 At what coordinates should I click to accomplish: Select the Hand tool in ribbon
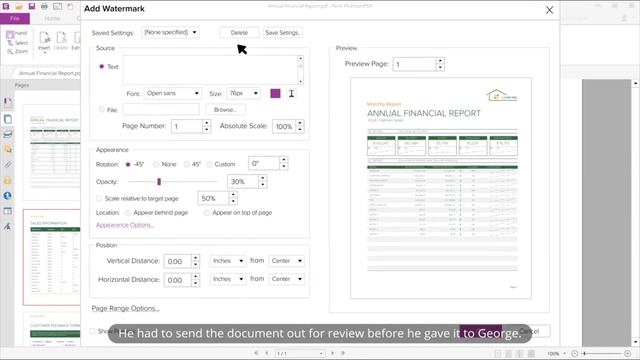pos(17,33)
